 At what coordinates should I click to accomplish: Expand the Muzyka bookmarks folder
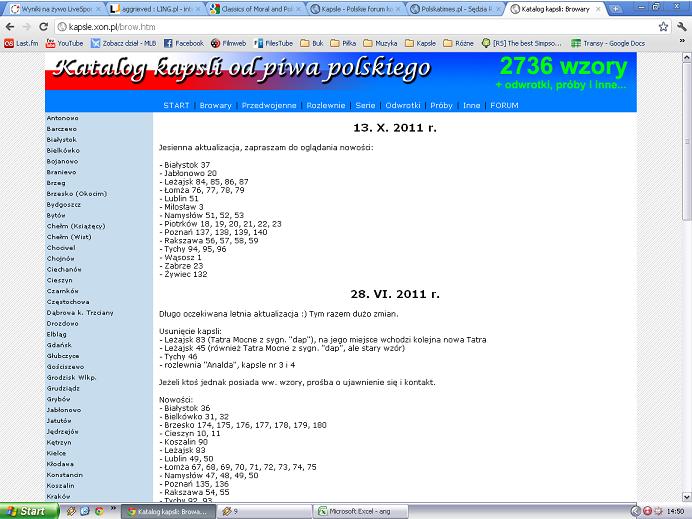(379, 43)
